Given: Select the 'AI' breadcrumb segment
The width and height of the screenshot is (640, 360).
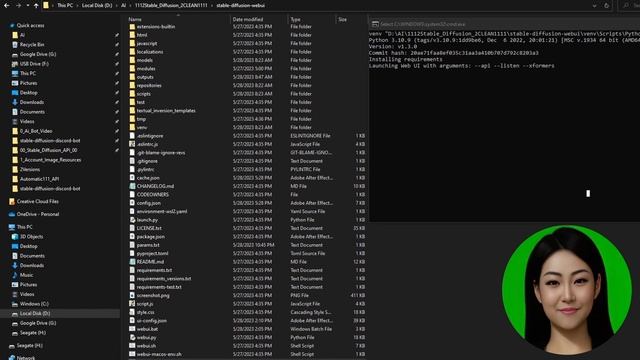Looking at the screenshot, I should (123, 6).
